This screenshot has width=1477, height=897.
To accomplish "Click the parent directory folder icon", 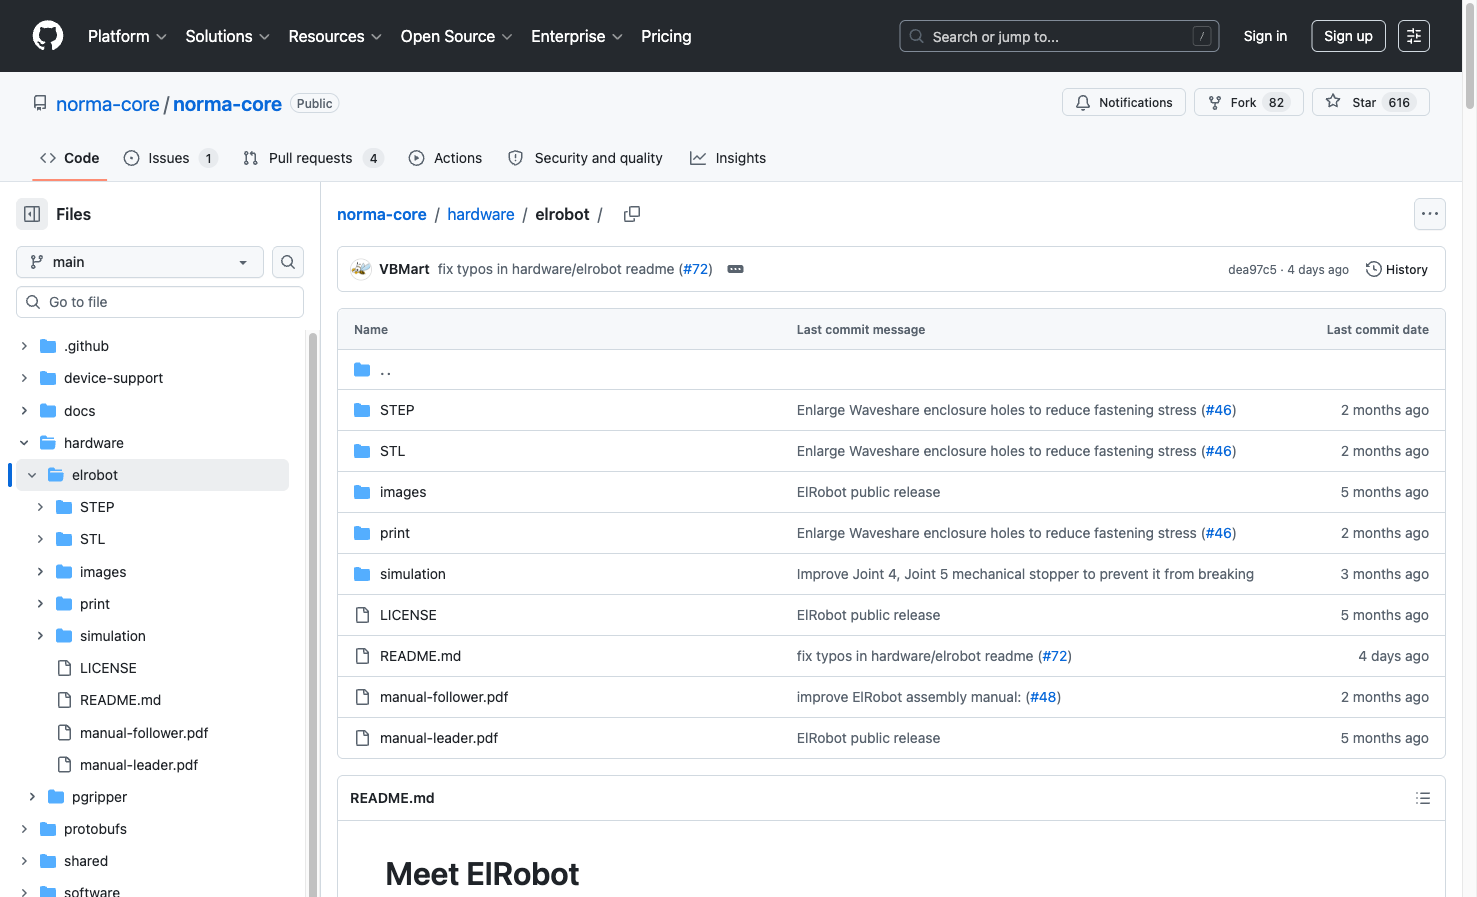I will point(362,370).
